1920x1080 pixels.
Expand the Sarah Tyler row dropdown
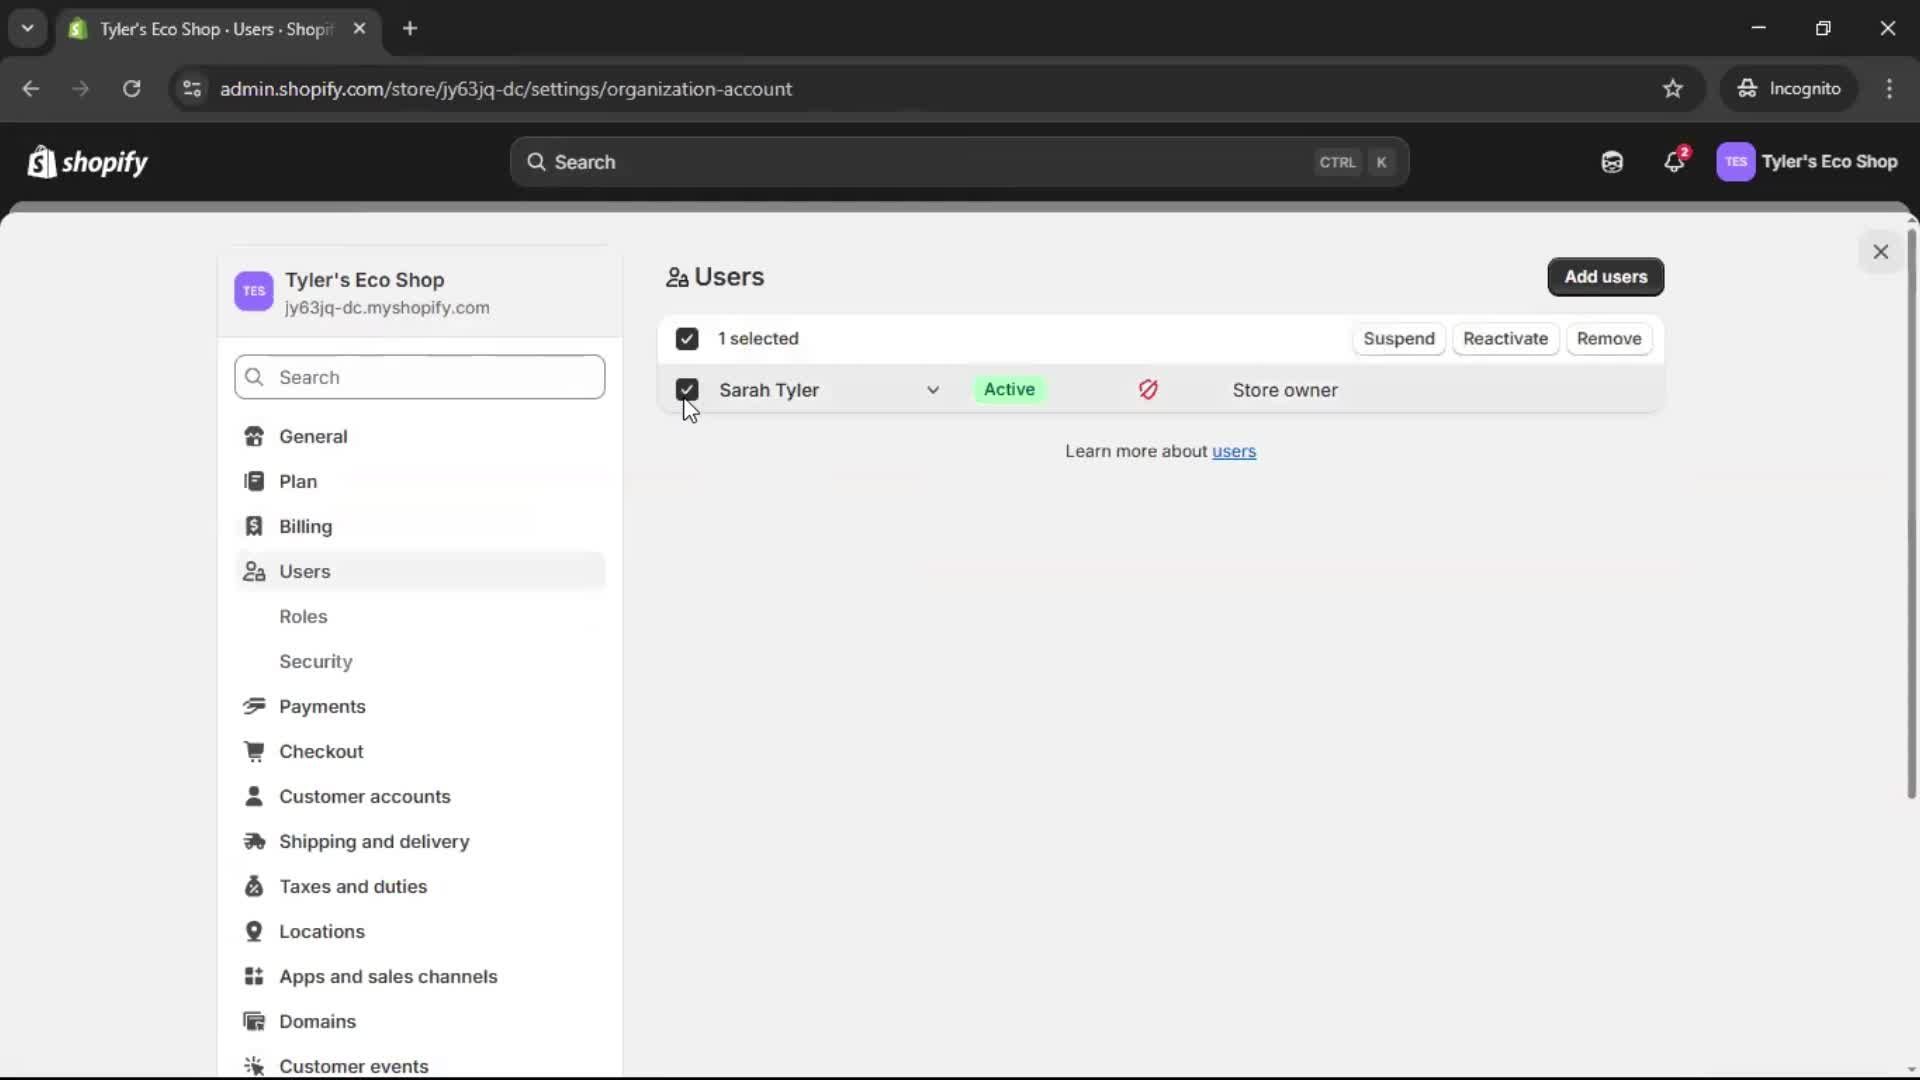tap(934, 390)
